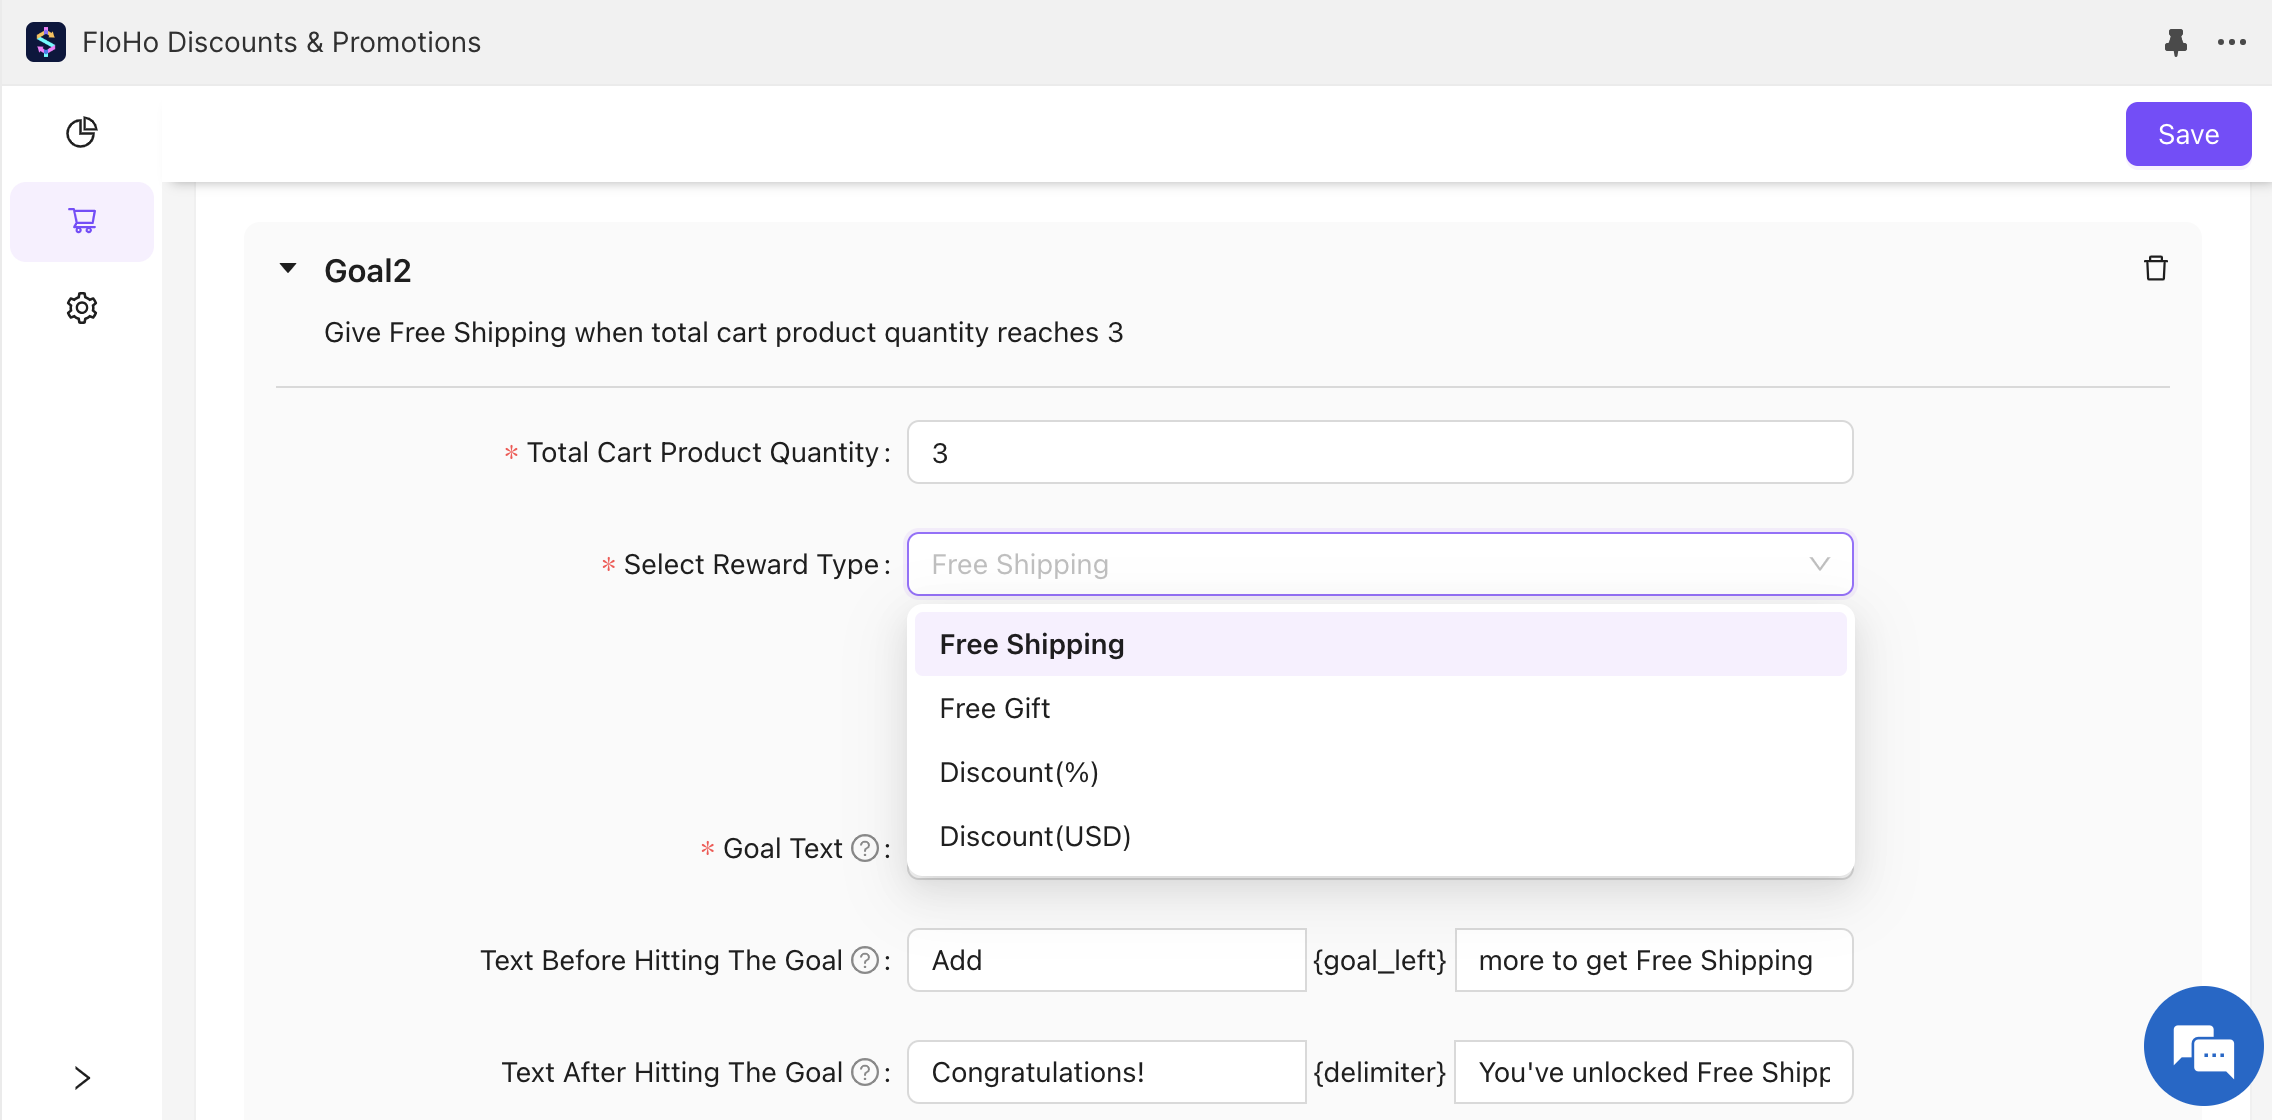Image resolution: width=2272 pixels, height=1120 pixels.
Task: Collapse the Goal2 section triangle
Action: (x=288, y=268)
